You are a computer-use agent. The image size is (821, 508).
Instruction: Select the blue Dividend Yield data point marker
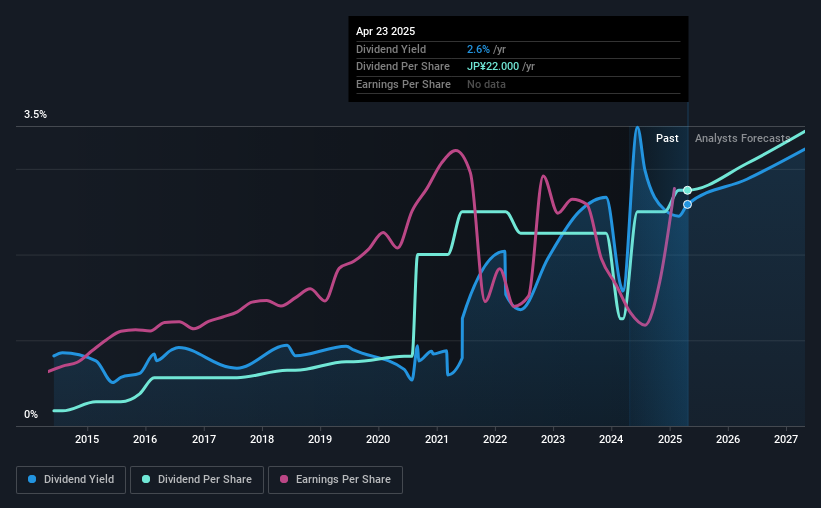pyautogui.click(x=687, y=204)
